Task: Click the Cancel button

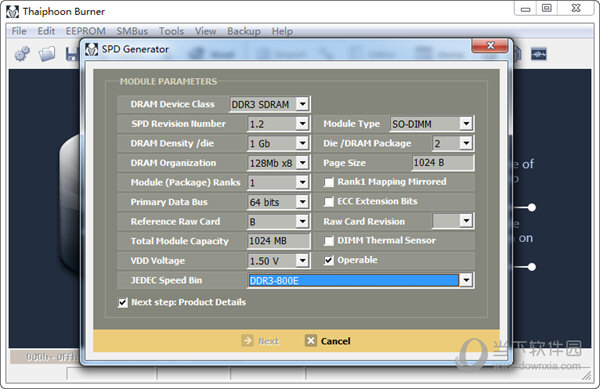Action: click(328, 341)
